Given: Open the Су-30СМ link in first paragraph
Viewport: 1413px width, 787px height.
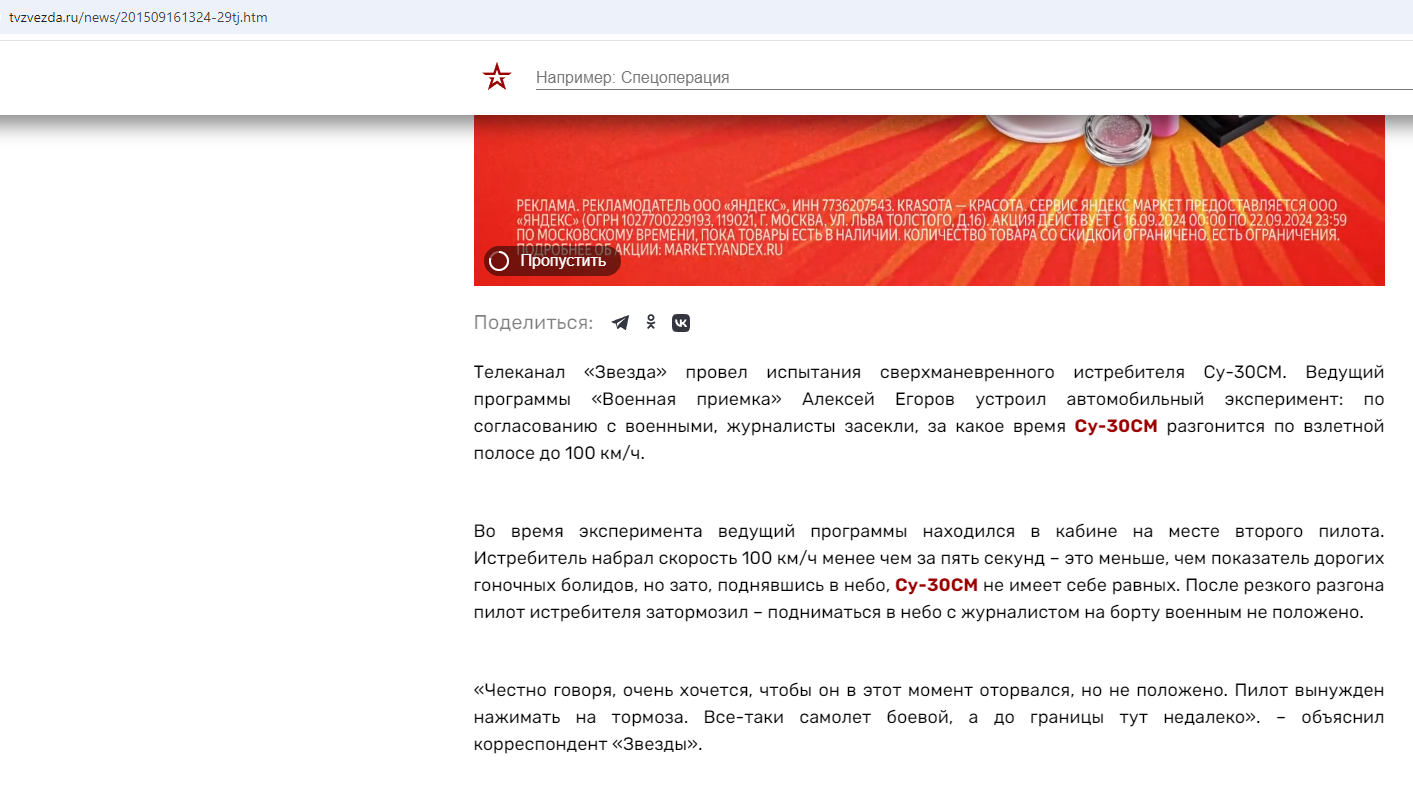Looking at the screenshot, I should tap(1116, 426).
